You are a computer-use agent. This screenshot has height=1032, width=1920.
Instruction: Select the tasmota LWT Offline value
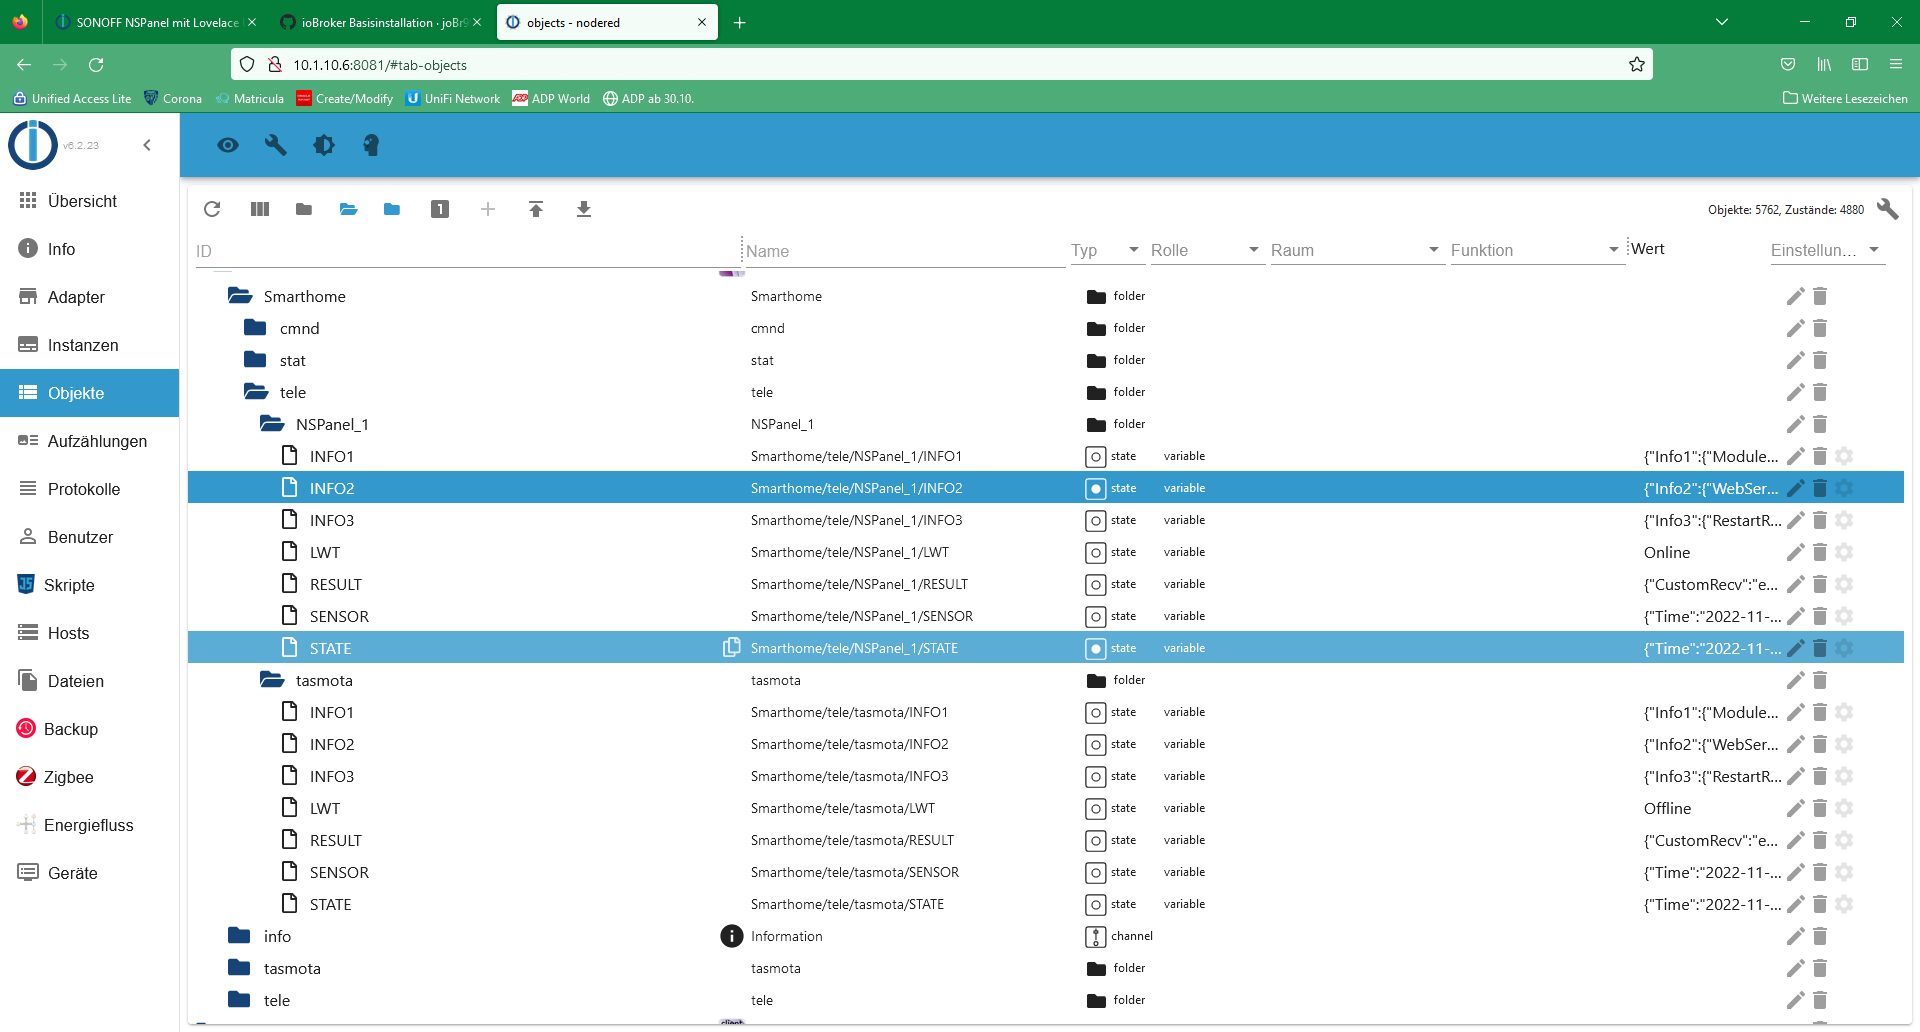point(1668,808)
